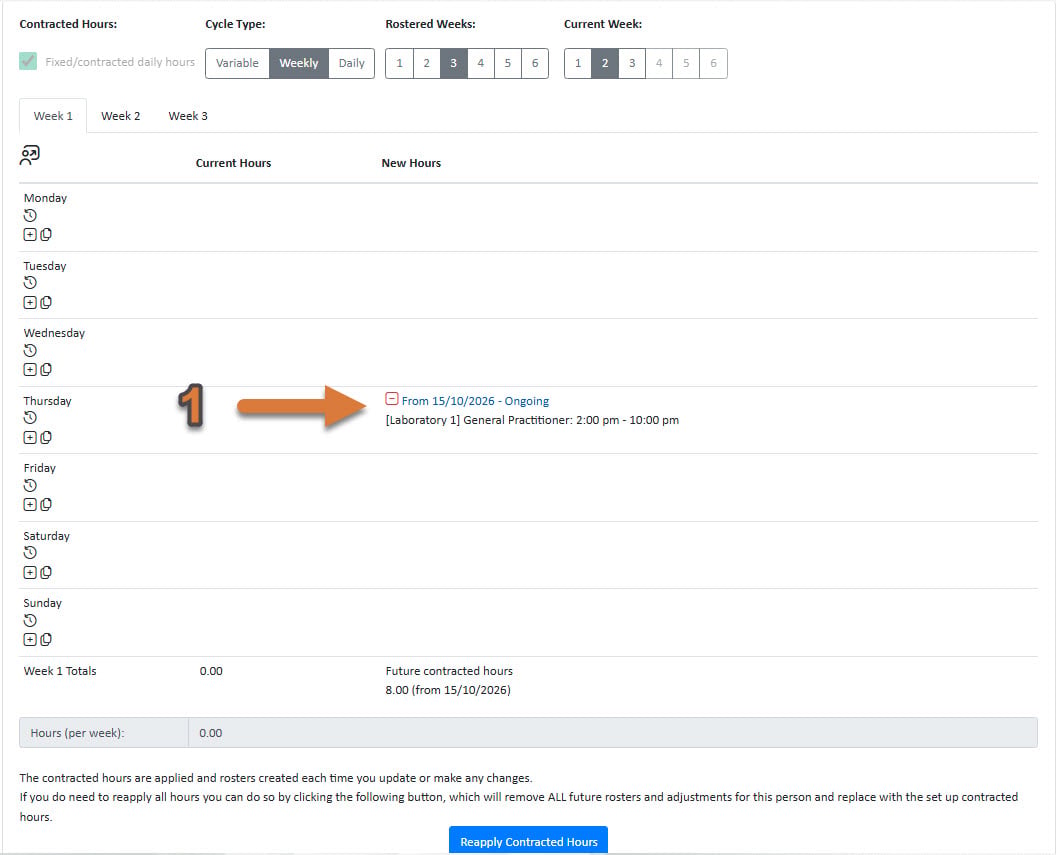View Tuesday's hours history icon
The height and width of the screenshot is (855, 1056).
pos(30,283)
